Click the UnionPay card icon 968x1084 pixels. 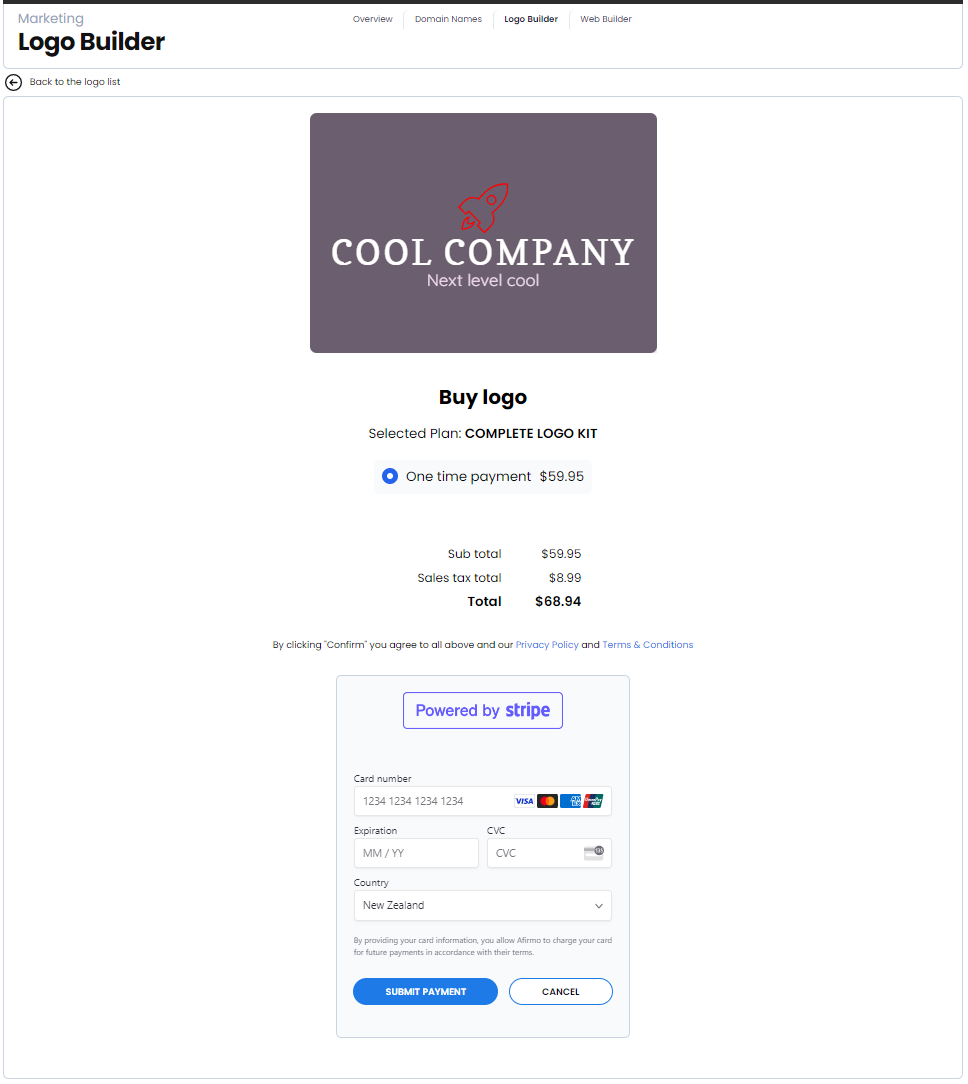click(593, 802)
